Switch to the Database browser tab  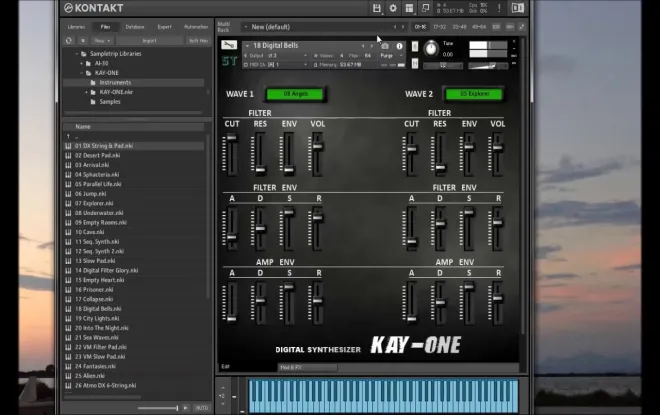point(135,27)
